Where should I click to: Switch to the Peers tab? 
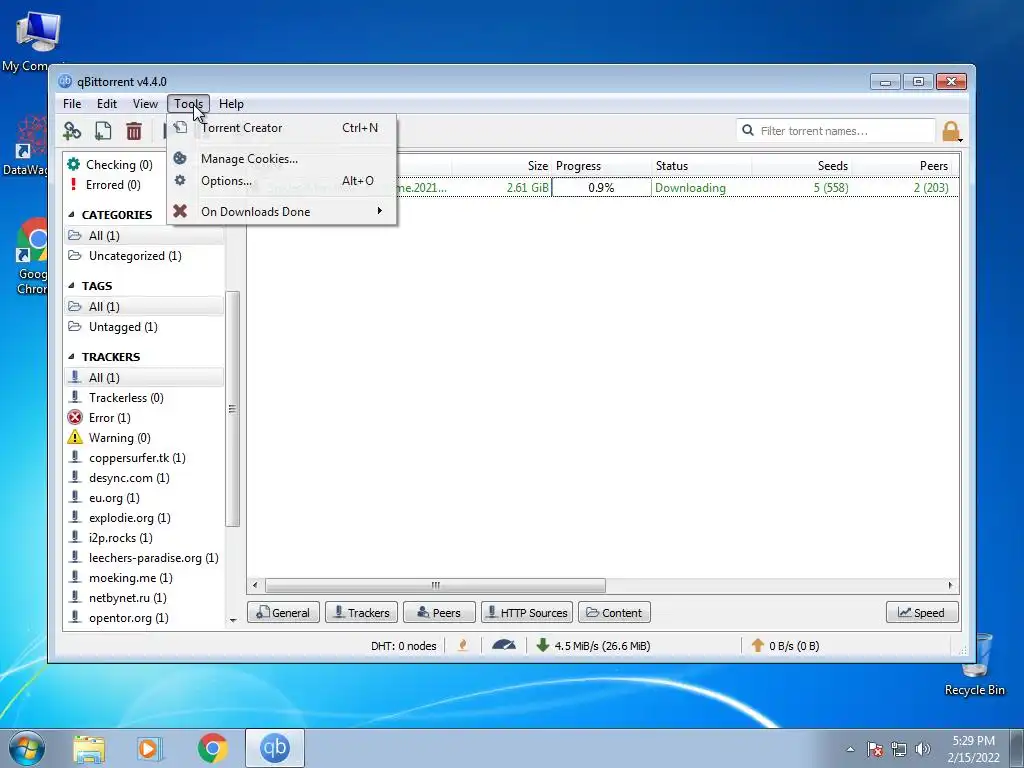439,613
